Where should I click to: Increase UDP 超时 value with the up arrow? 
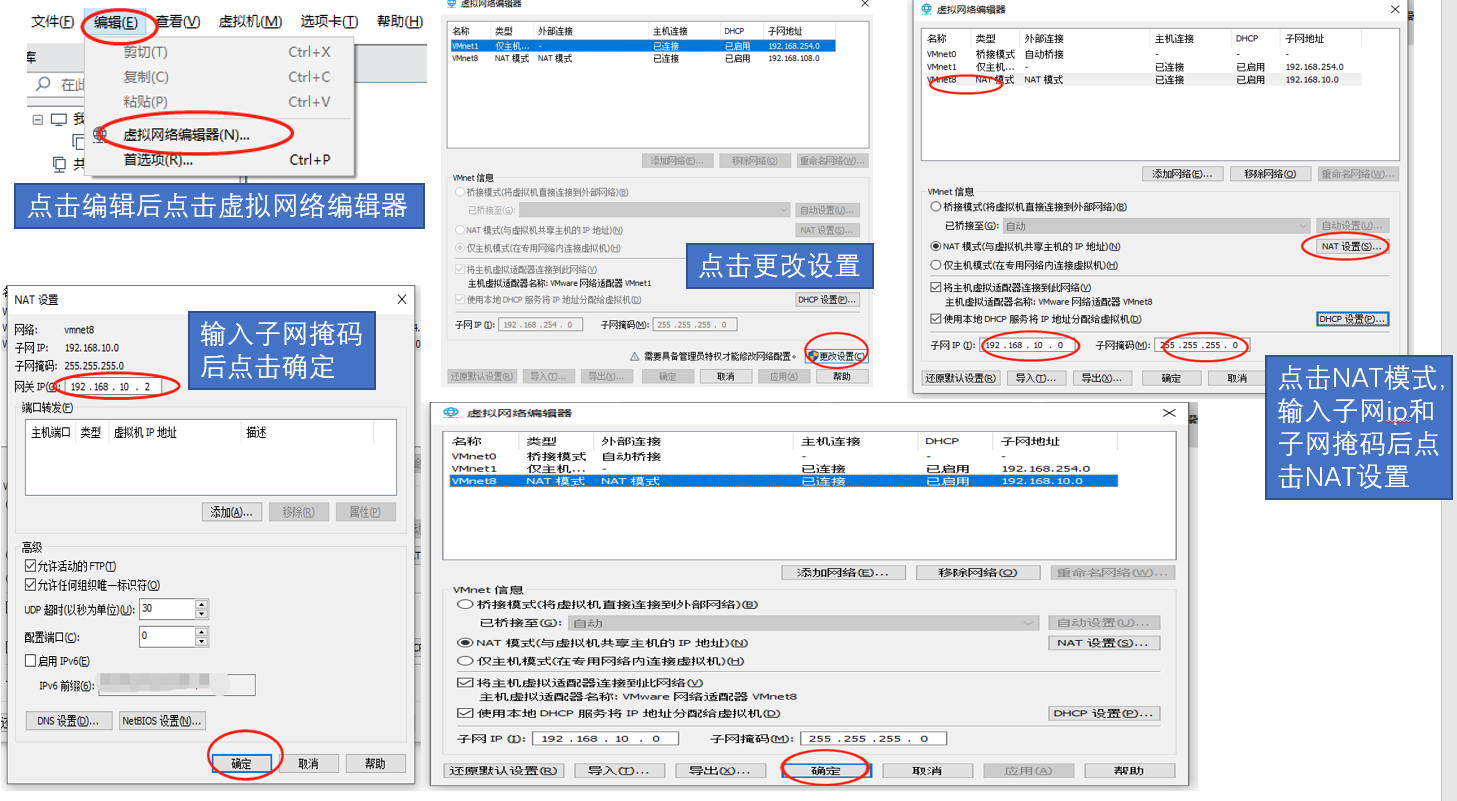pos(202,604)
